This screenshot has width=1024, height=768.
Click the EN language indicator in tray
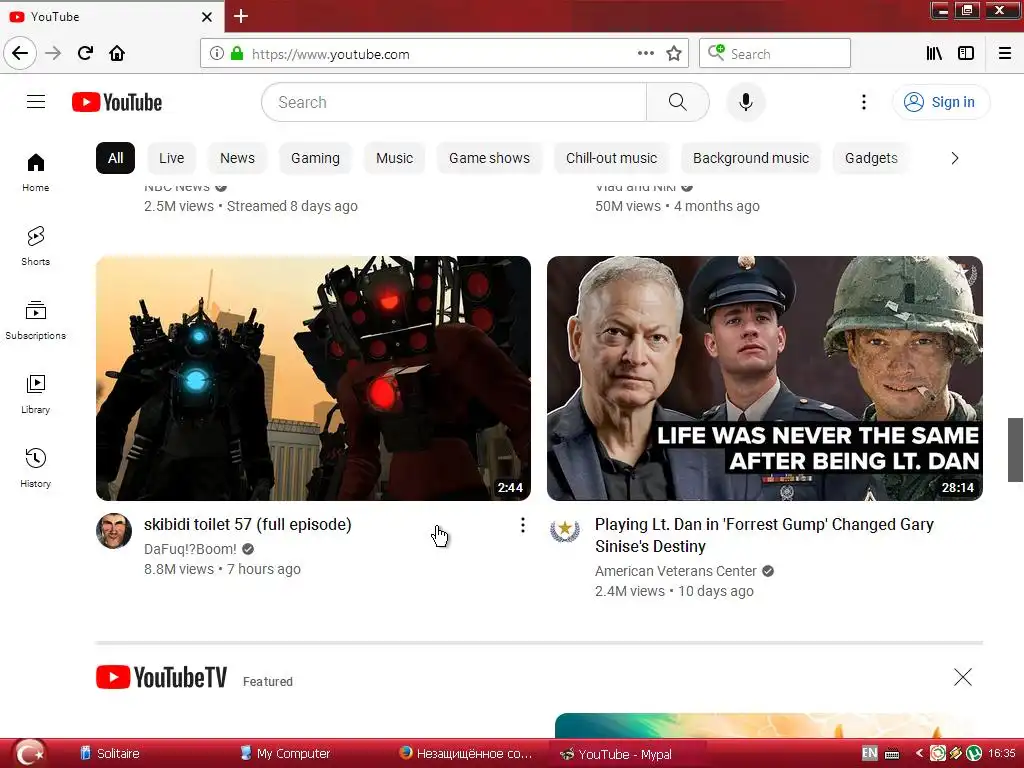coord(870,753)
